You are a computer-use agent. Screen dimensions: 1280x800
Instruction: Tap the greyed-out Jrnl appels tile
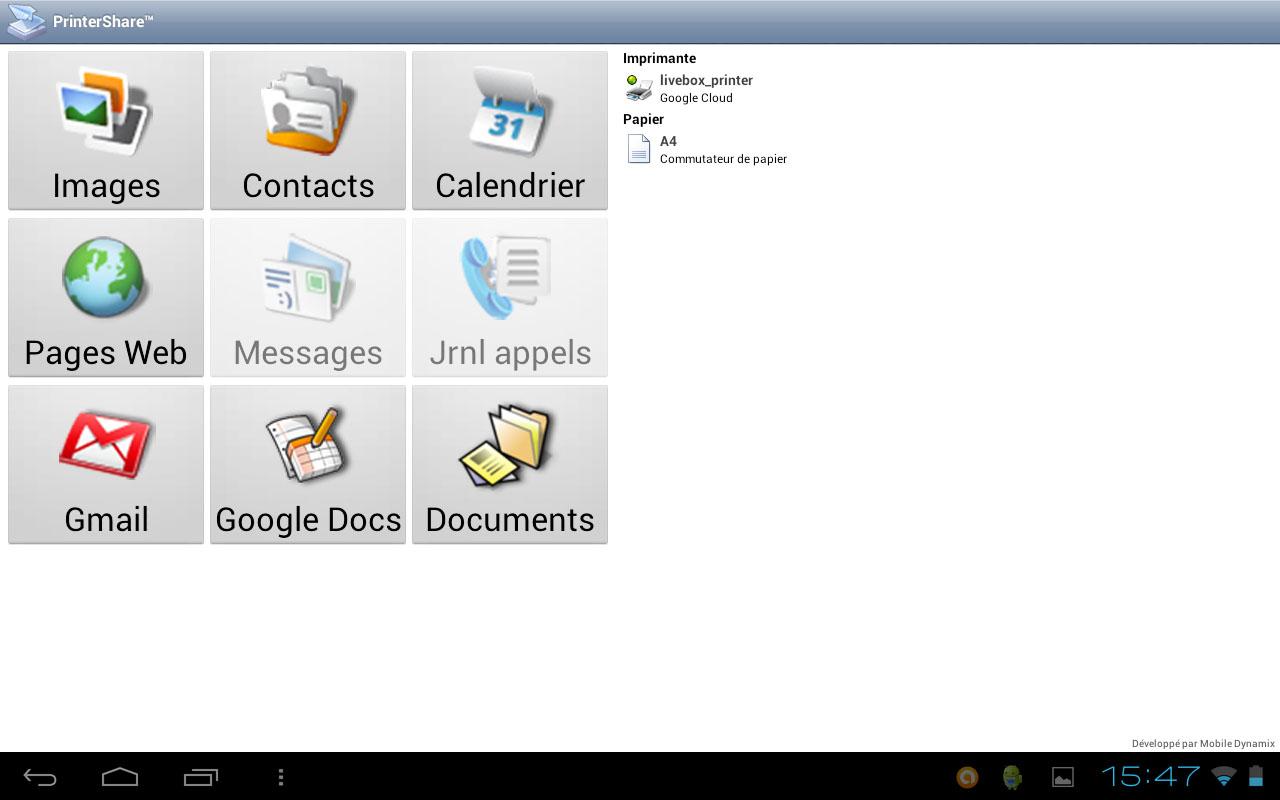click(x=510, y=298)
